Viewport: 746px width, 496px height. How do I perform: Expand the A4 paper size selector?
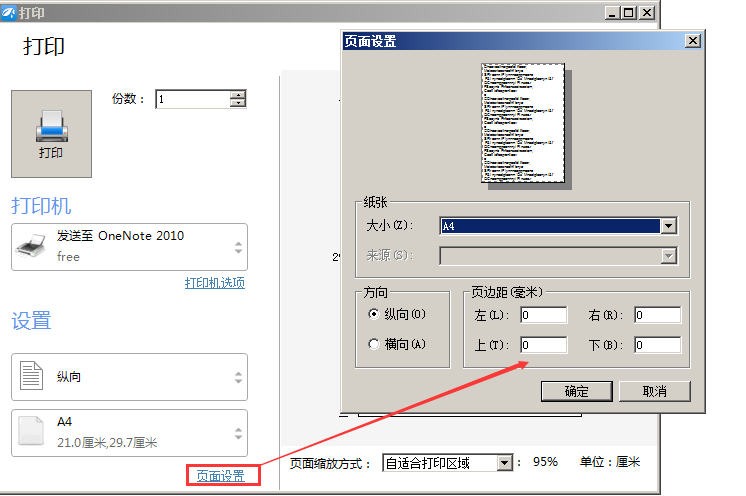click(238, 433)
